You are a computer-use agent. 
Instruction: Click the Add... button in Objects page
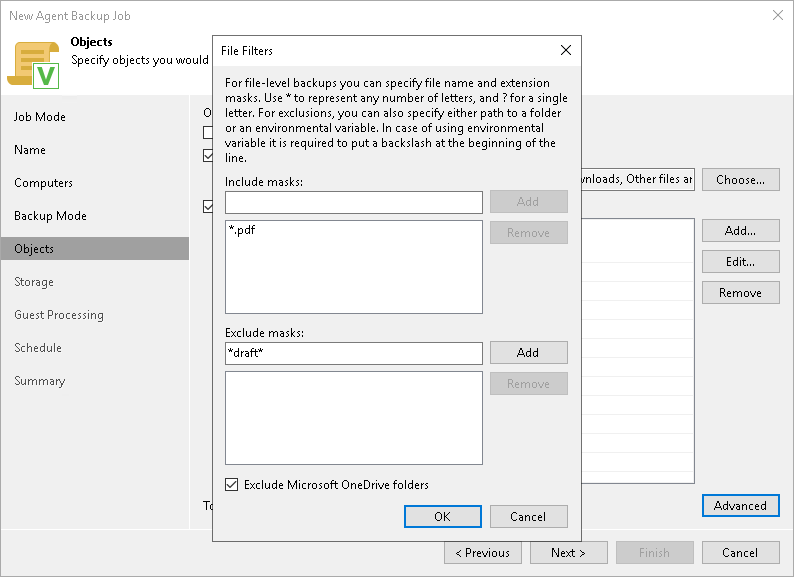740,230
